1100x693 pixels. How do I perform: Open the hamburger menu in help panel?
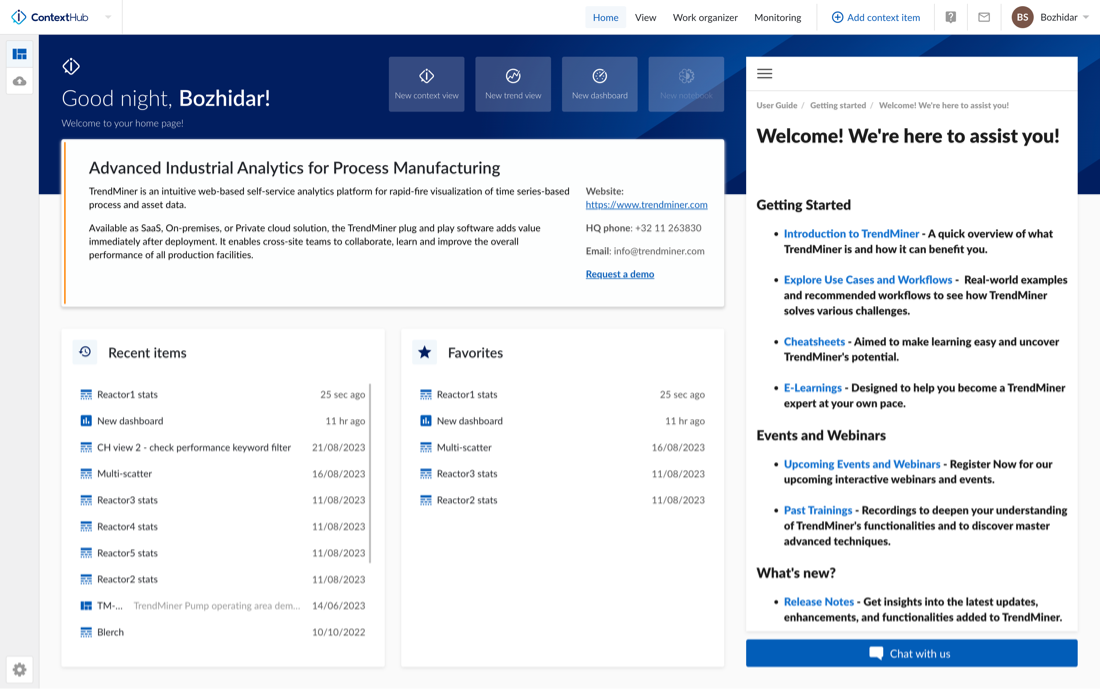point(765,74)
